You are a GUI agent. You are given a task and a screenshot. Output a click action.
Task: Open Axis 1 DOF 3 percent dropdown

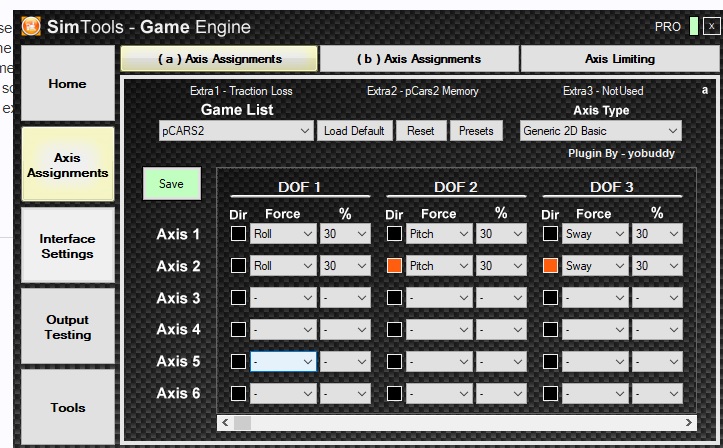(x=657, y=234)
